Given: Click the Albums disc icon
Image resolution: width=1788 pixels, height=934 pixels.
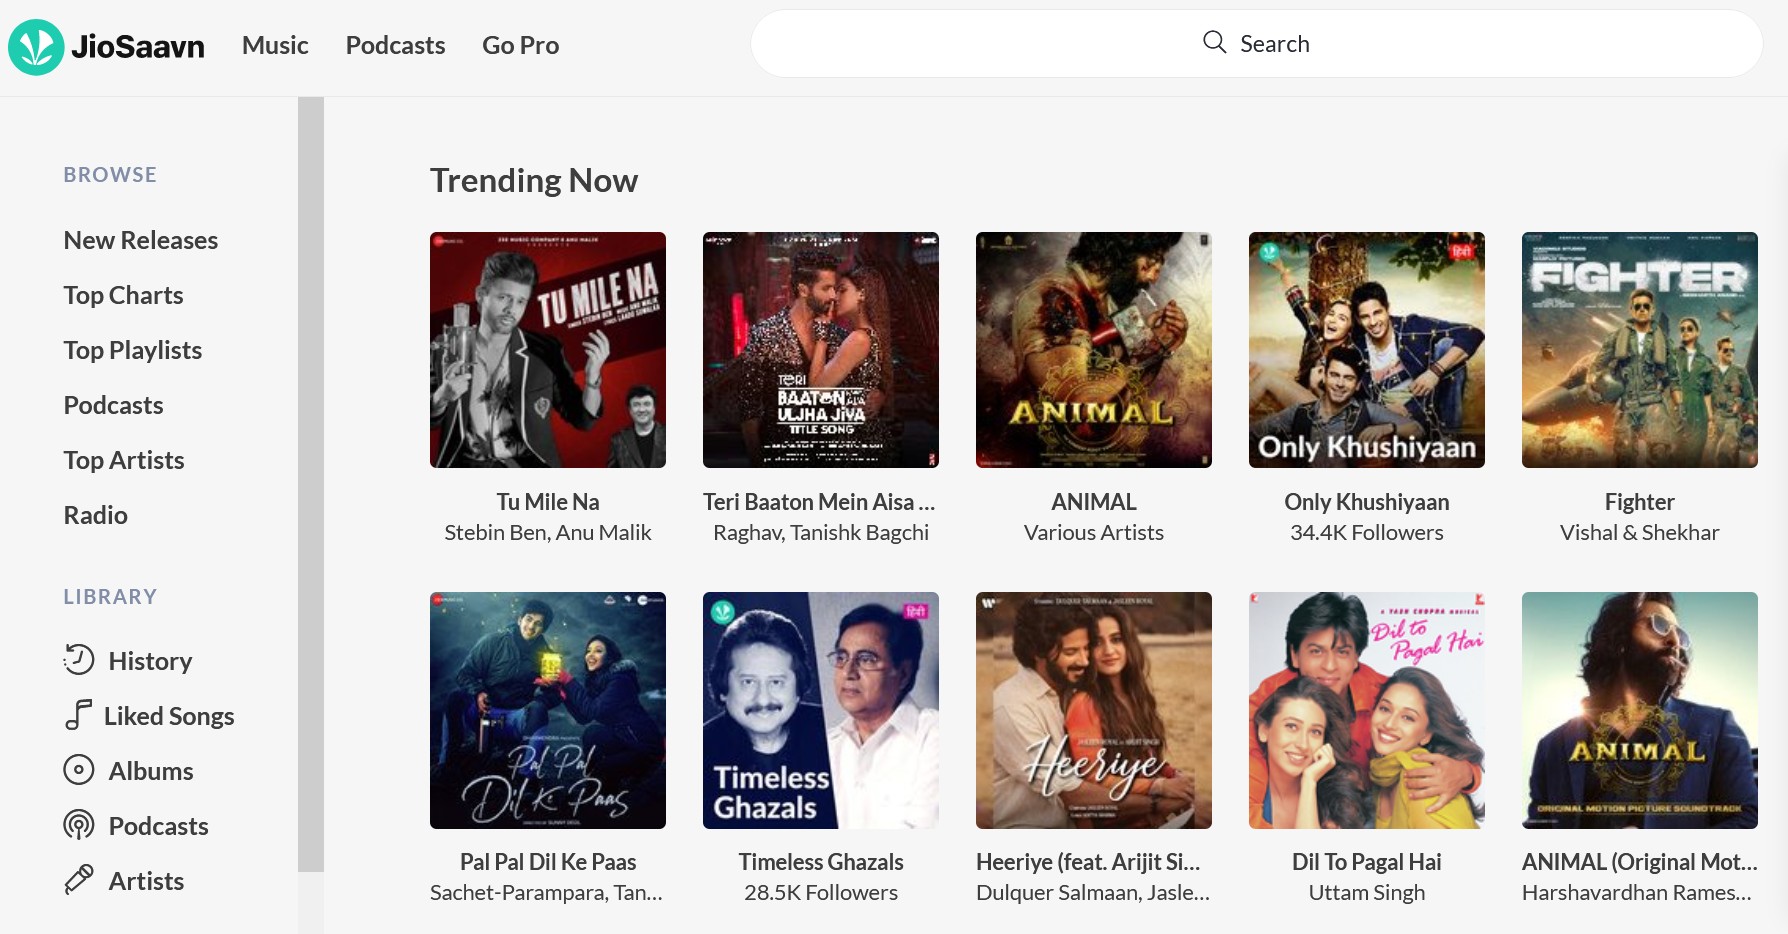Looking at the screenshot, I should [79, 770].
